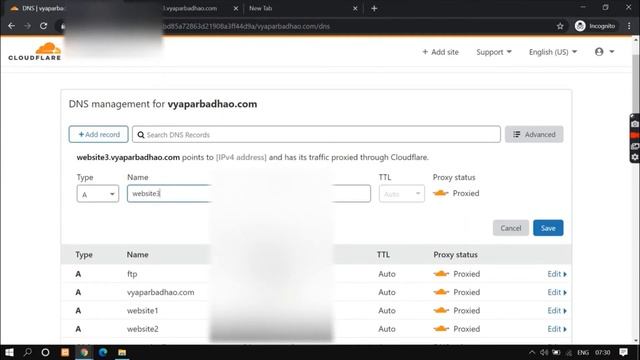Open Chrome's three-dot menu

(629, 26)
